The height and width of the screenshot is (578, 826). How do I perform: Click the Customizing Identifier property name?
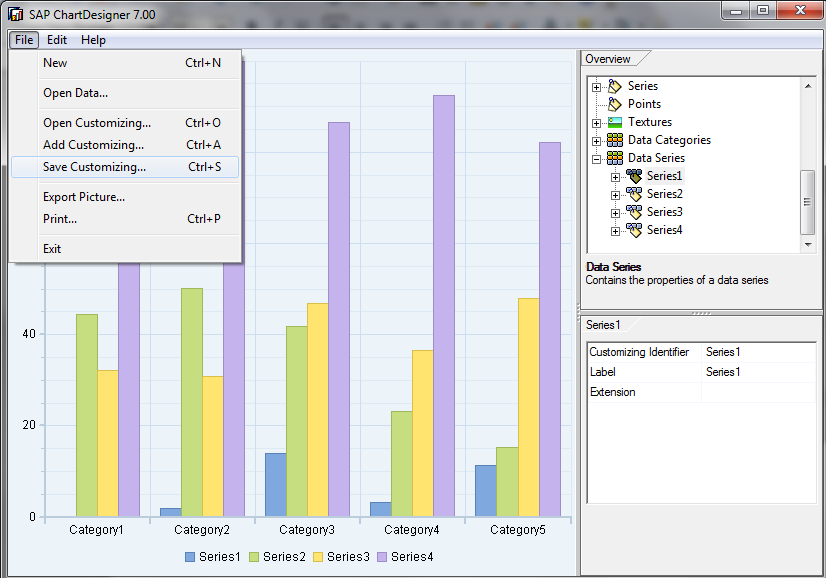click(x=639, y=352)
